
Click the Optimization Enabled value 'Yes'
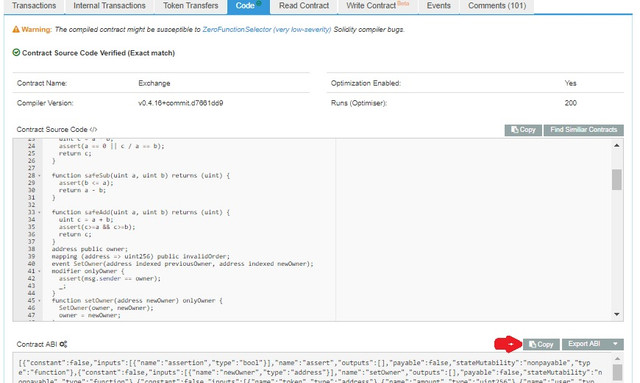click(x=571, y=83)
